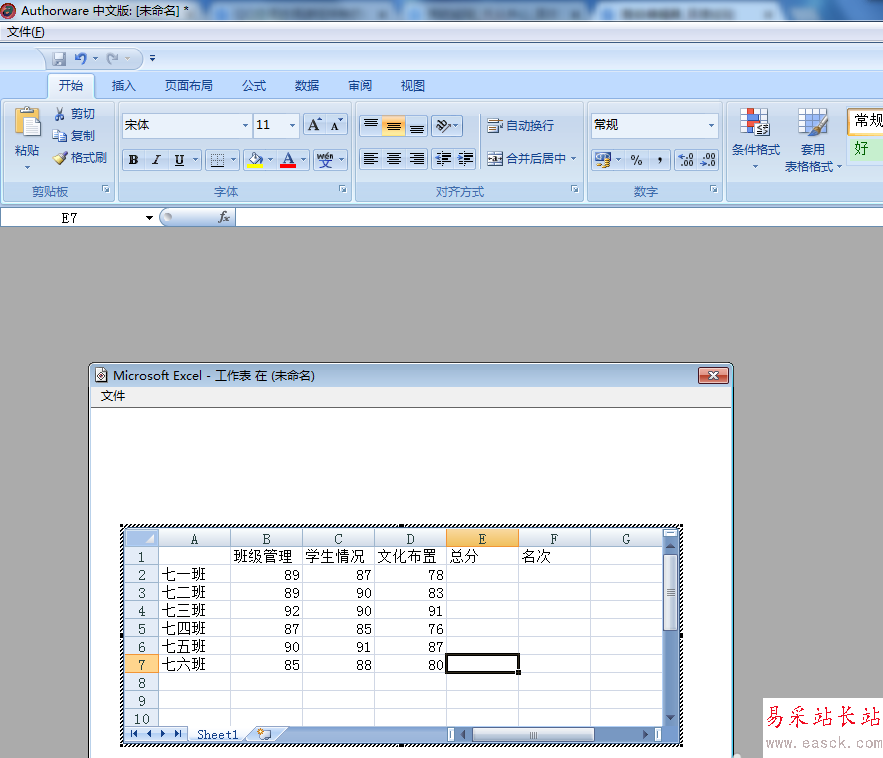Click the accounting number format icon
The height and width of the screenshot is (758, 883).
point(603,160)
